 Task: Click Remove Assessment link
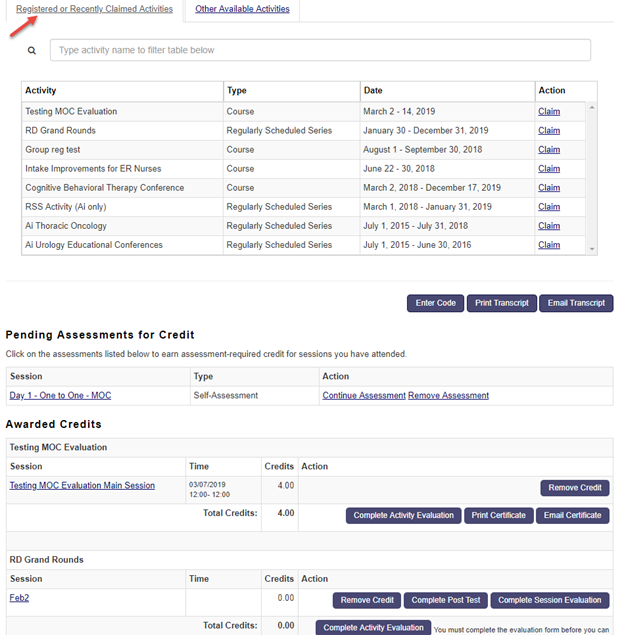[x=448, y=396]
